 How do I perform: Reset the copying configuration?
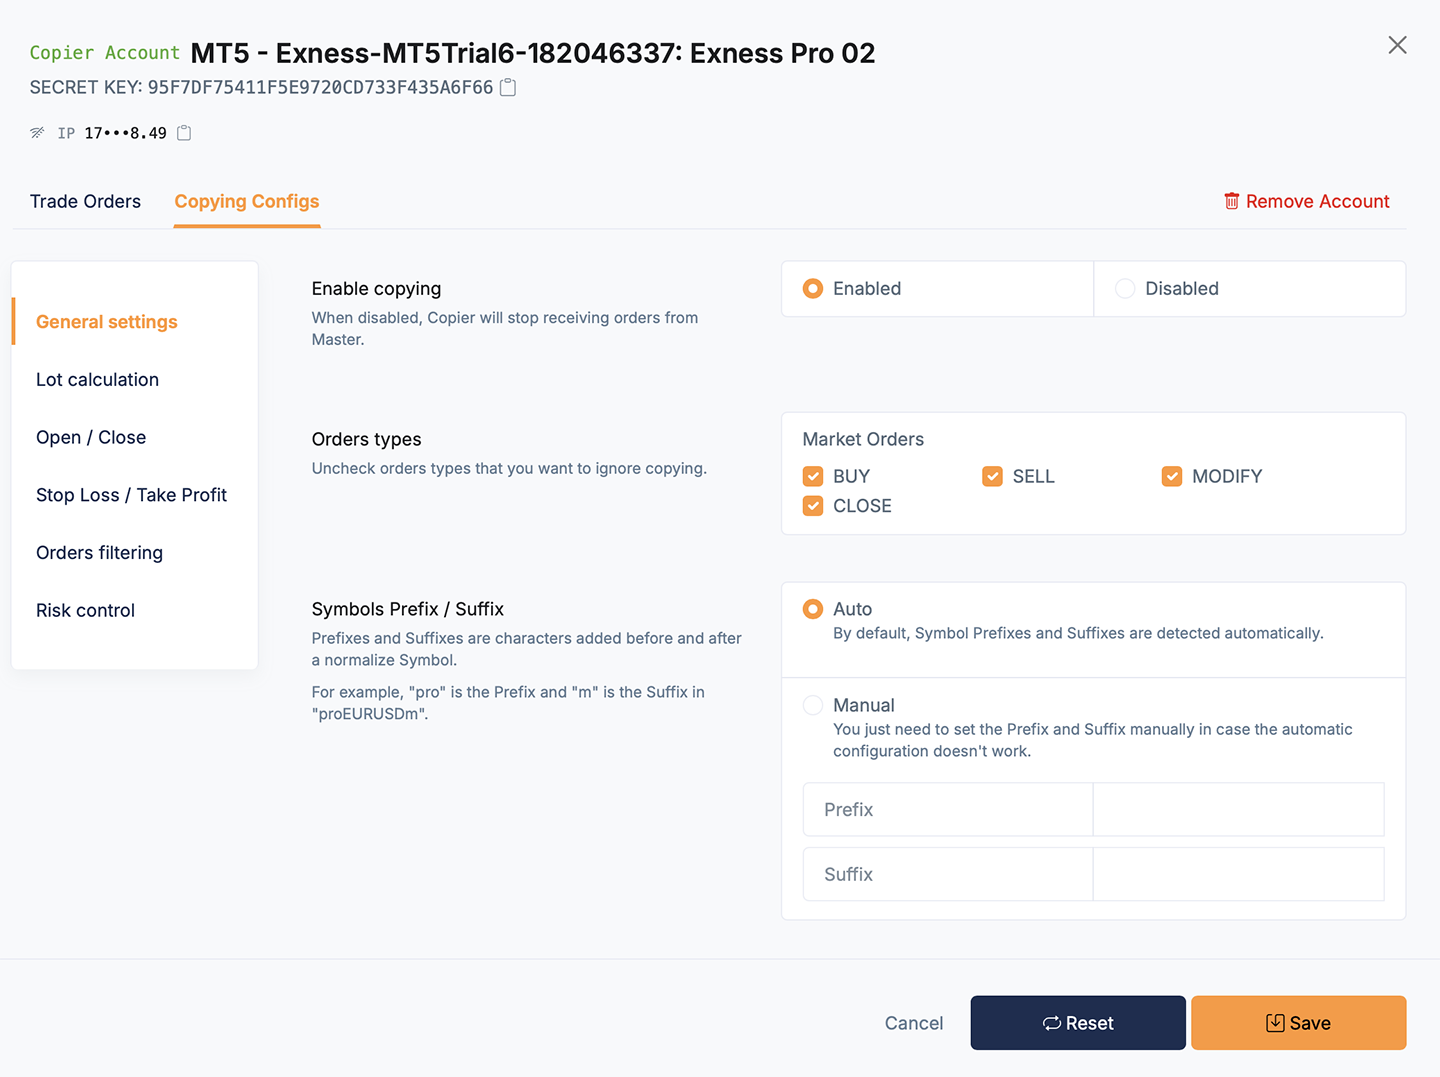click(x=1078, y=1023)
